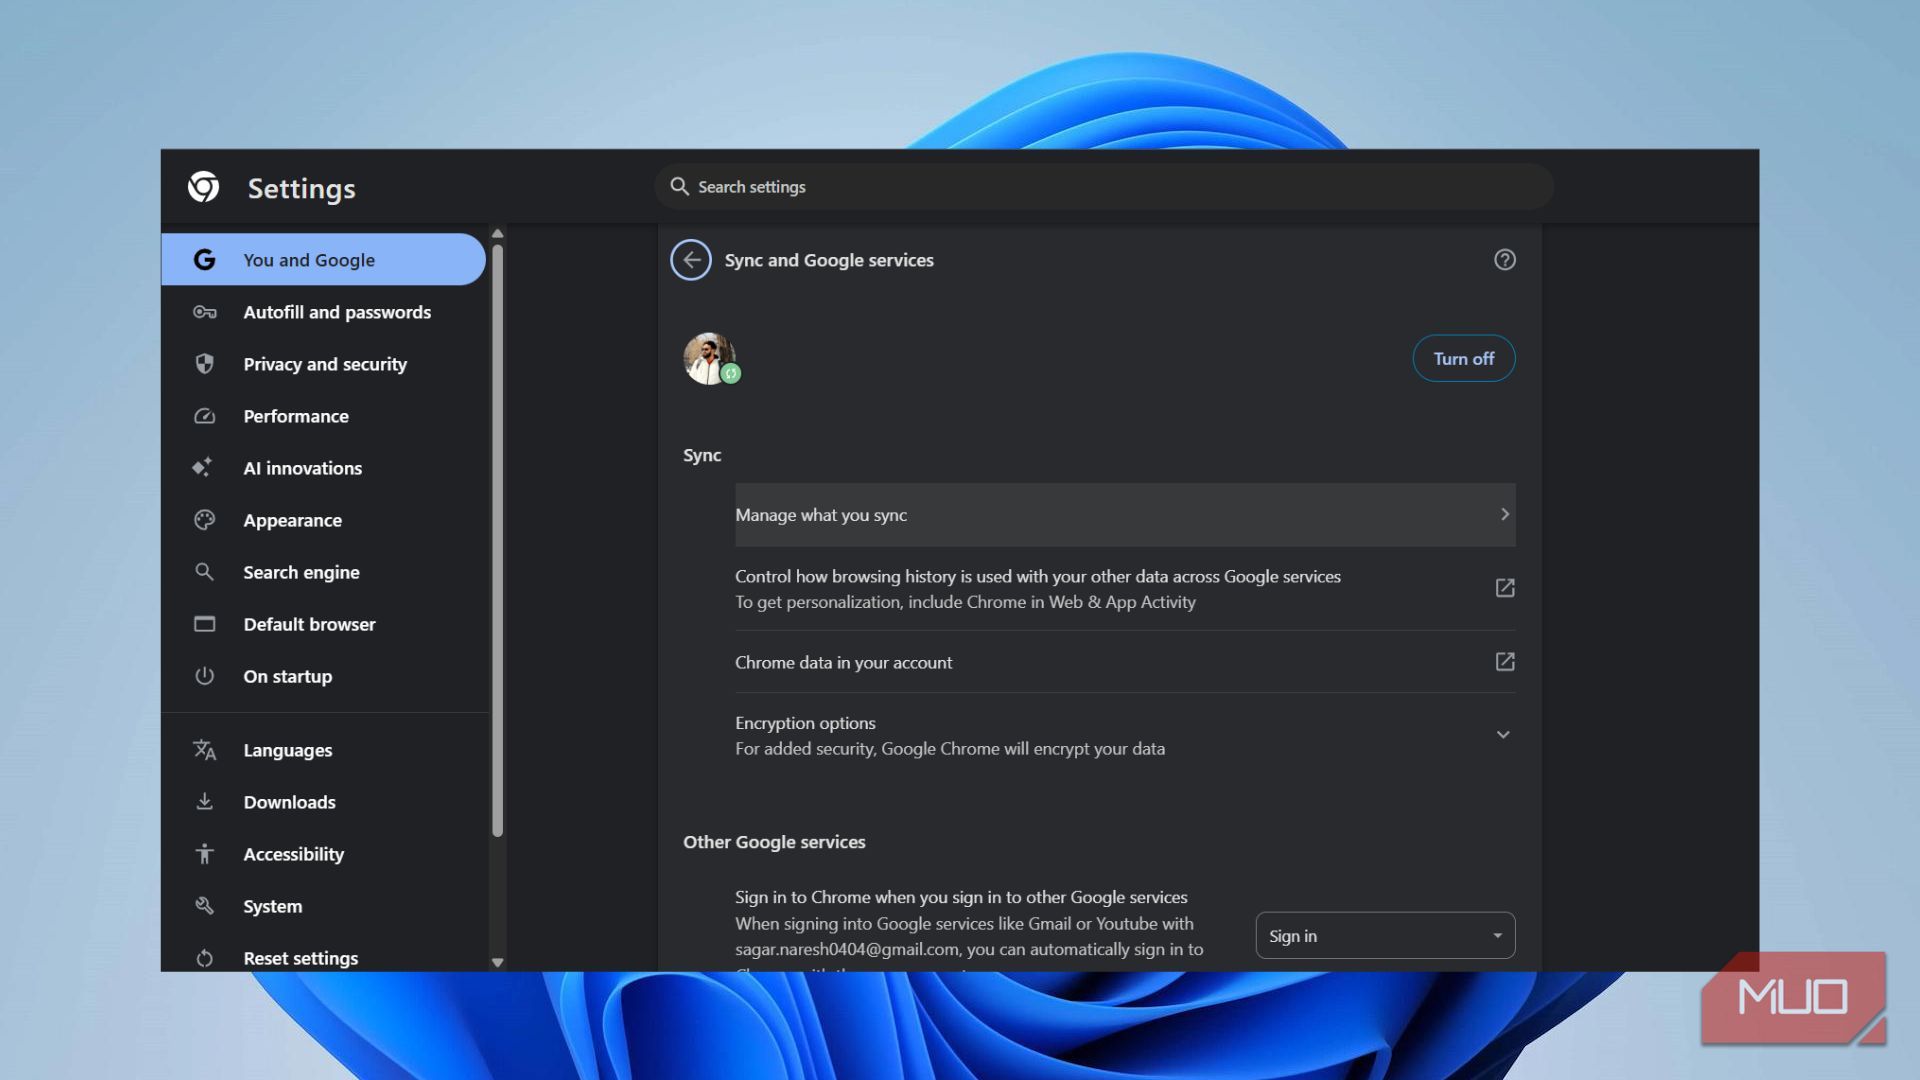Image resolution: width=1920 pixels, height=1080 pixels.
Task: Click the back arrow next to Sync and Google services
Action: (x=691, y=260)
